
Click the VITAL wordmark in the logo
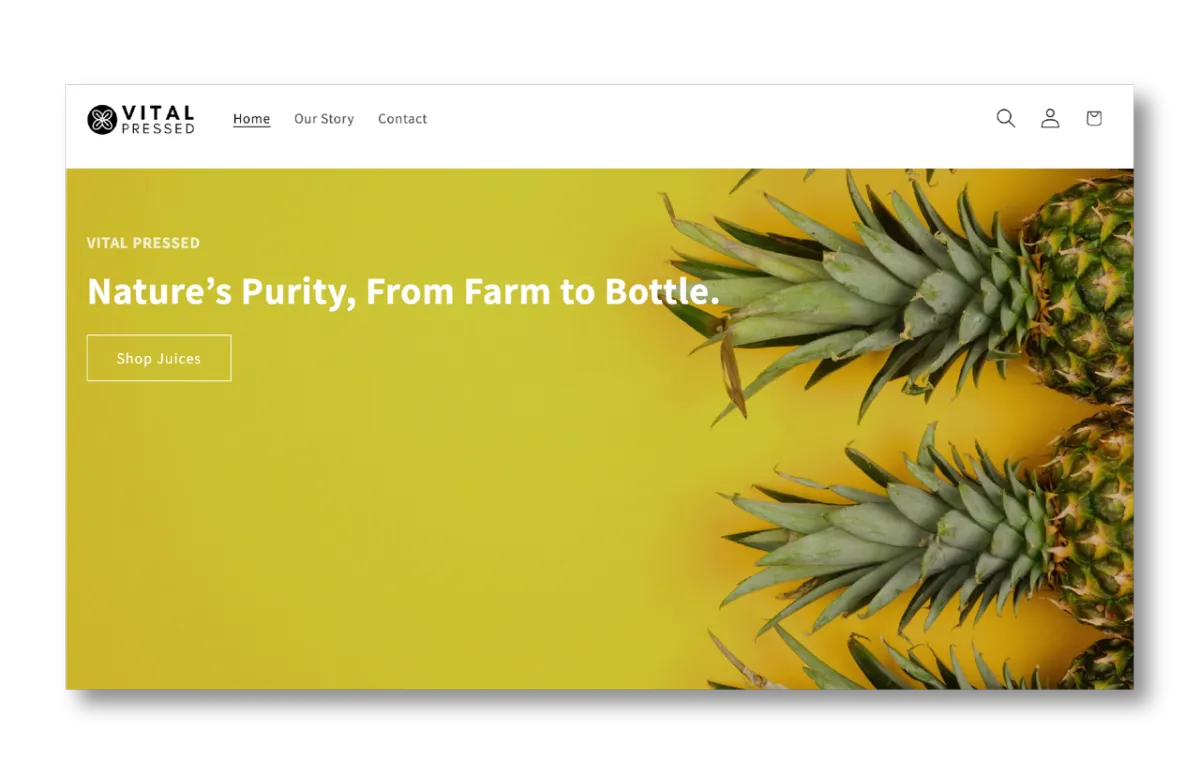pos(158,113)
